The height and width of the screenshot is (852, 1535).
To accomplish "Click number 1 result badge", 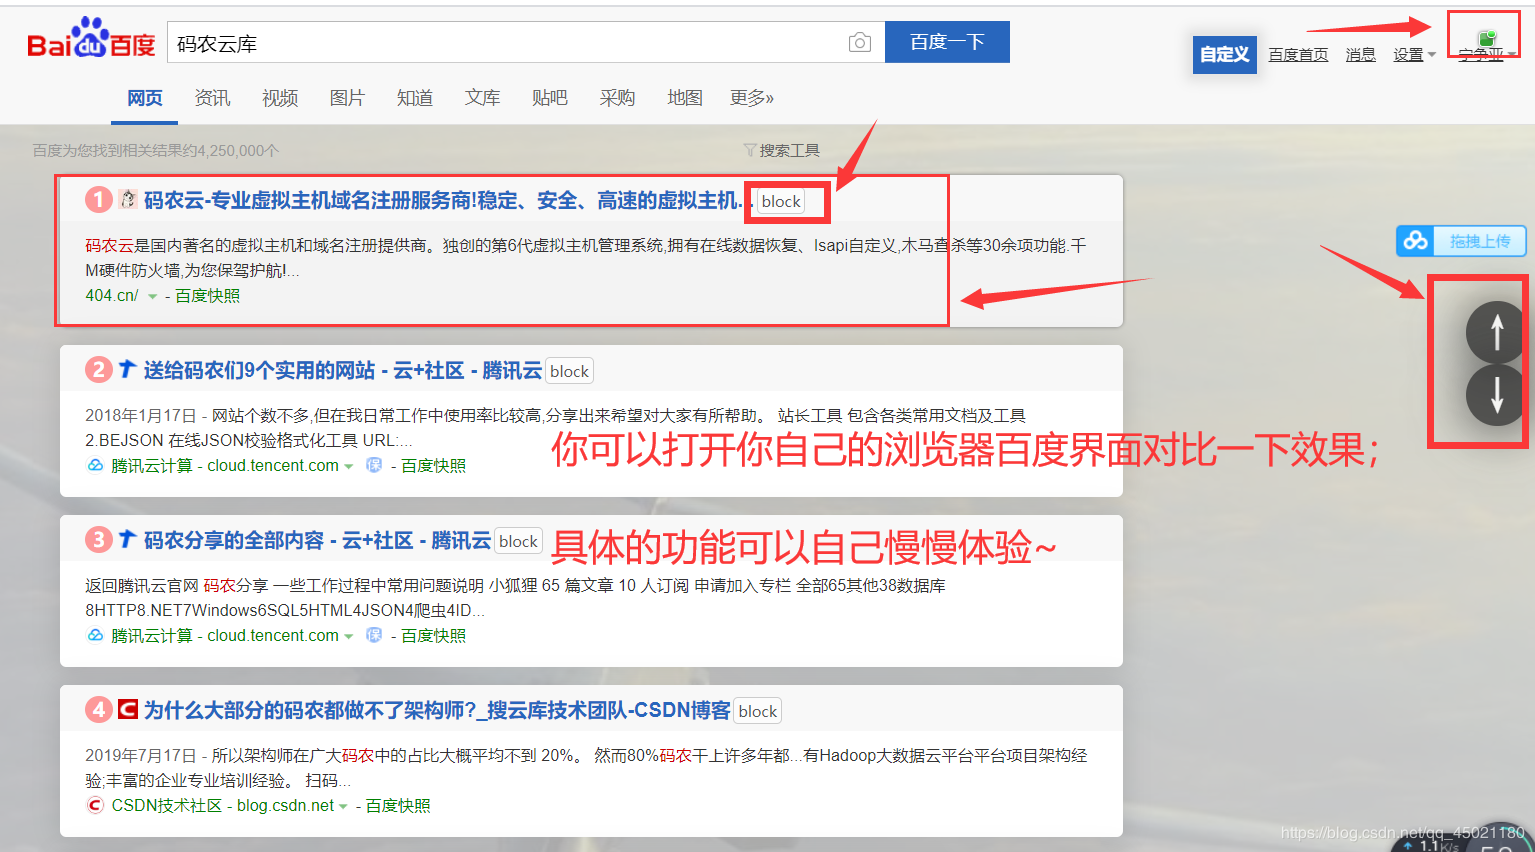I will (98, 200).
